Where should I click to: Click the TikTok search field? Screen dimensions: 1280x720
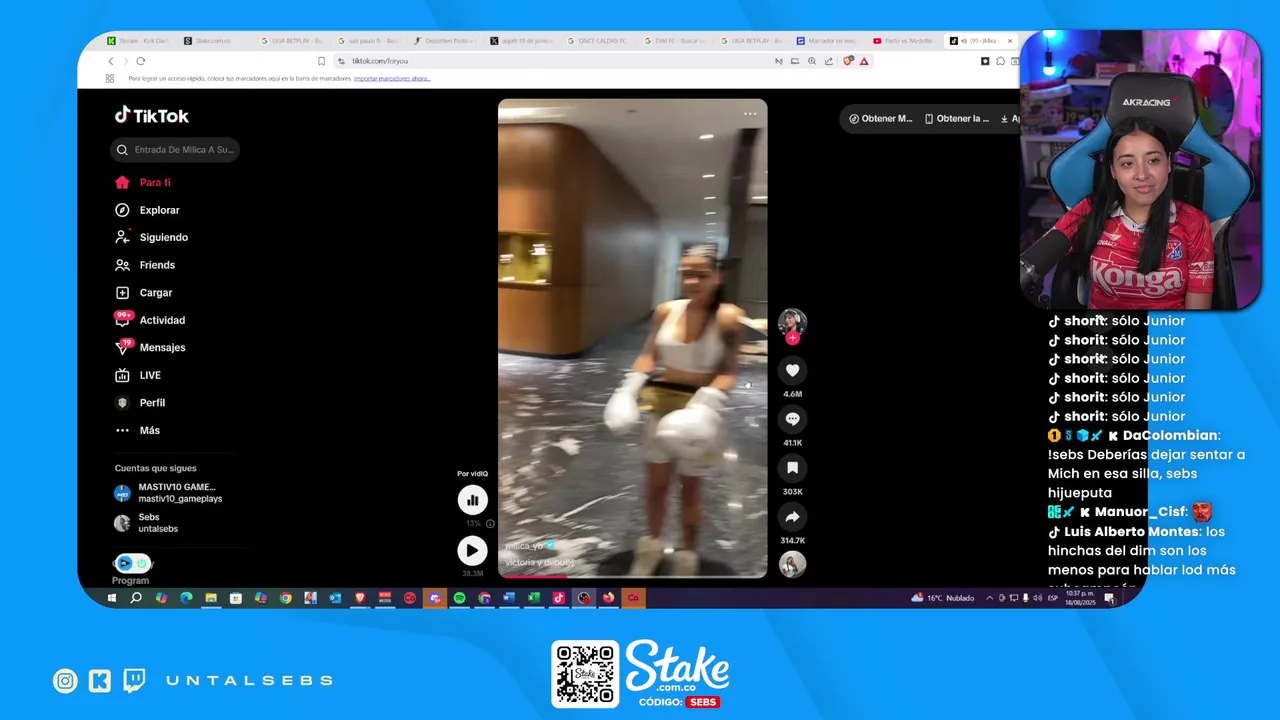175,149
